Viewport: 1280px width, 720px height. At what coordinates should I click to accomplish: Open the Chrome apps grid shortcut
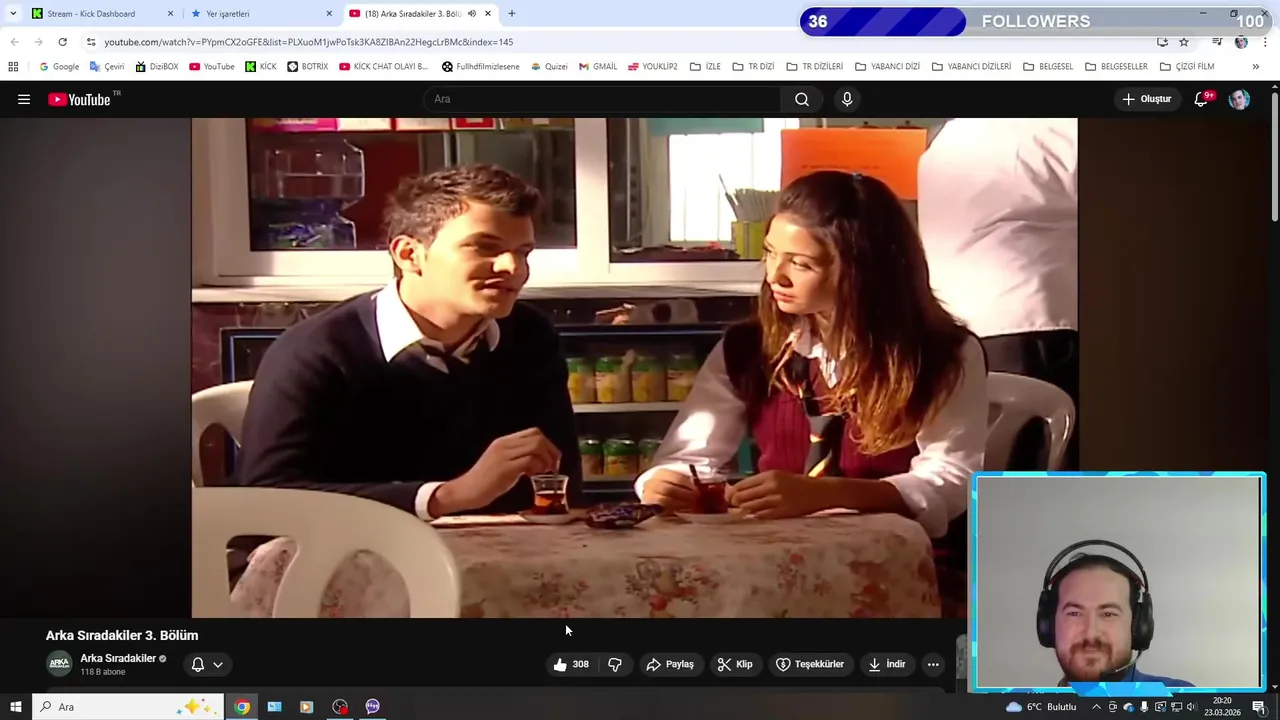click(x=13, y=67)
